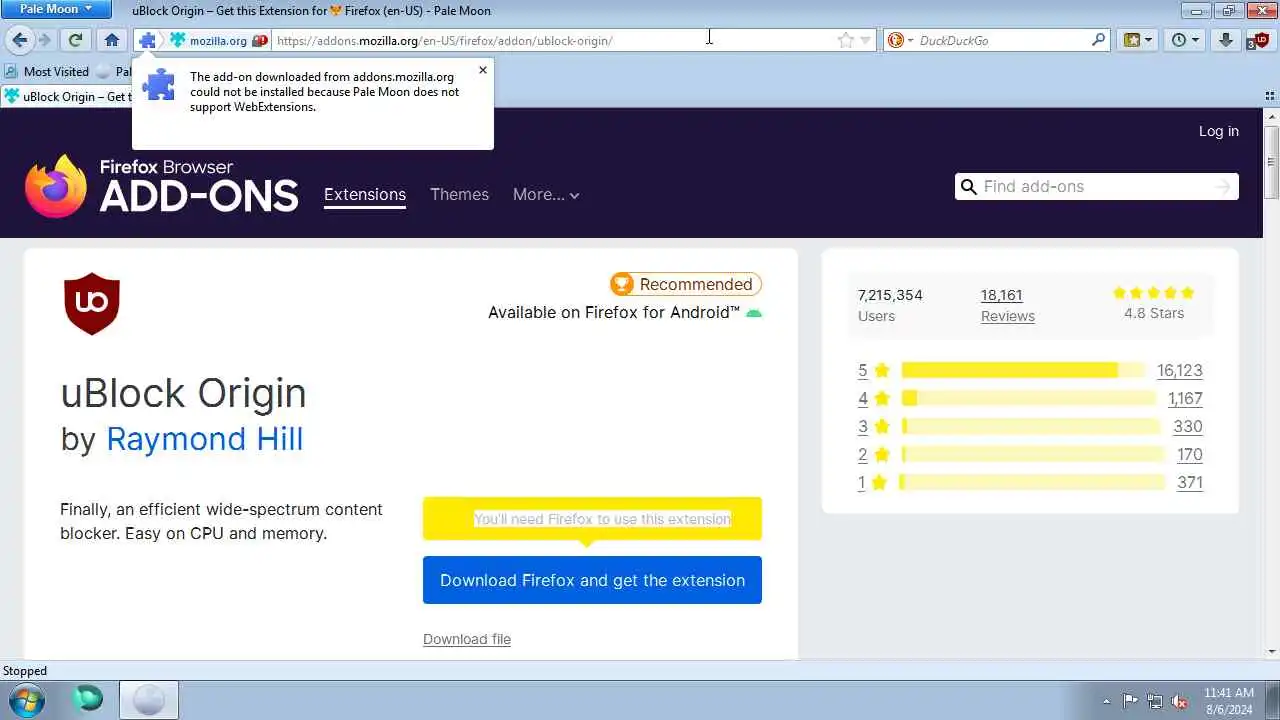Click the 7,215,354 Users count text
This screenshot has height=720, width=1280.
(890, 295)
